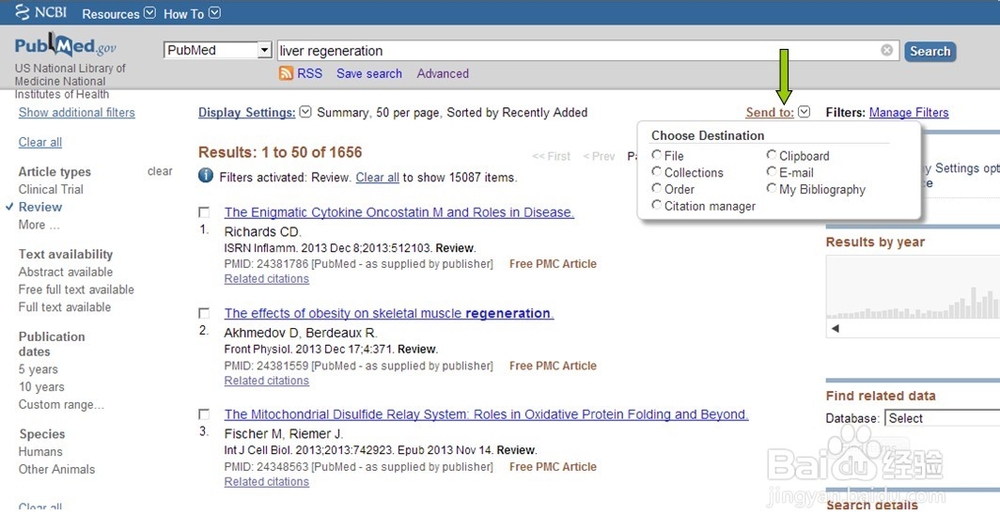Select the Clinical Trial filter
The height and width of the screenshot is (531, 1000).
[x=51, y=189]
